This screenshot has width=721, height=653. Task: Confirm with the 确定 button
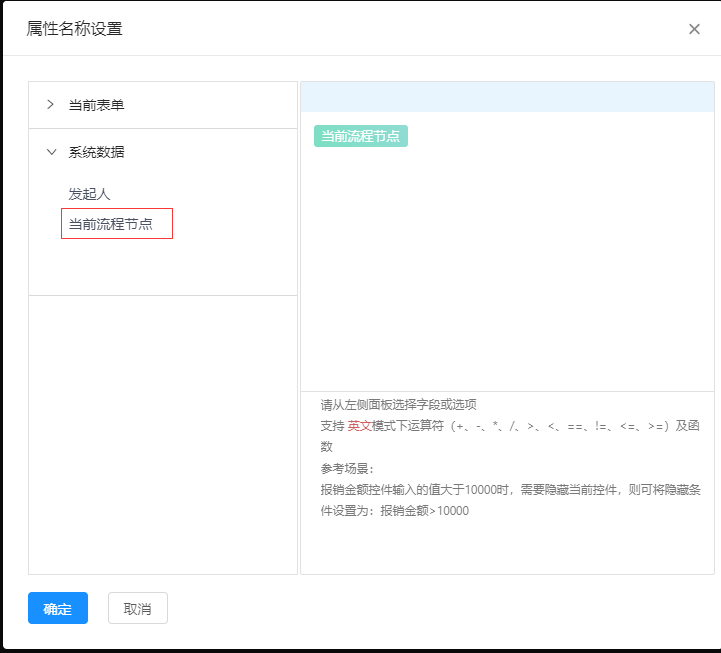click(x=58, y=608)
